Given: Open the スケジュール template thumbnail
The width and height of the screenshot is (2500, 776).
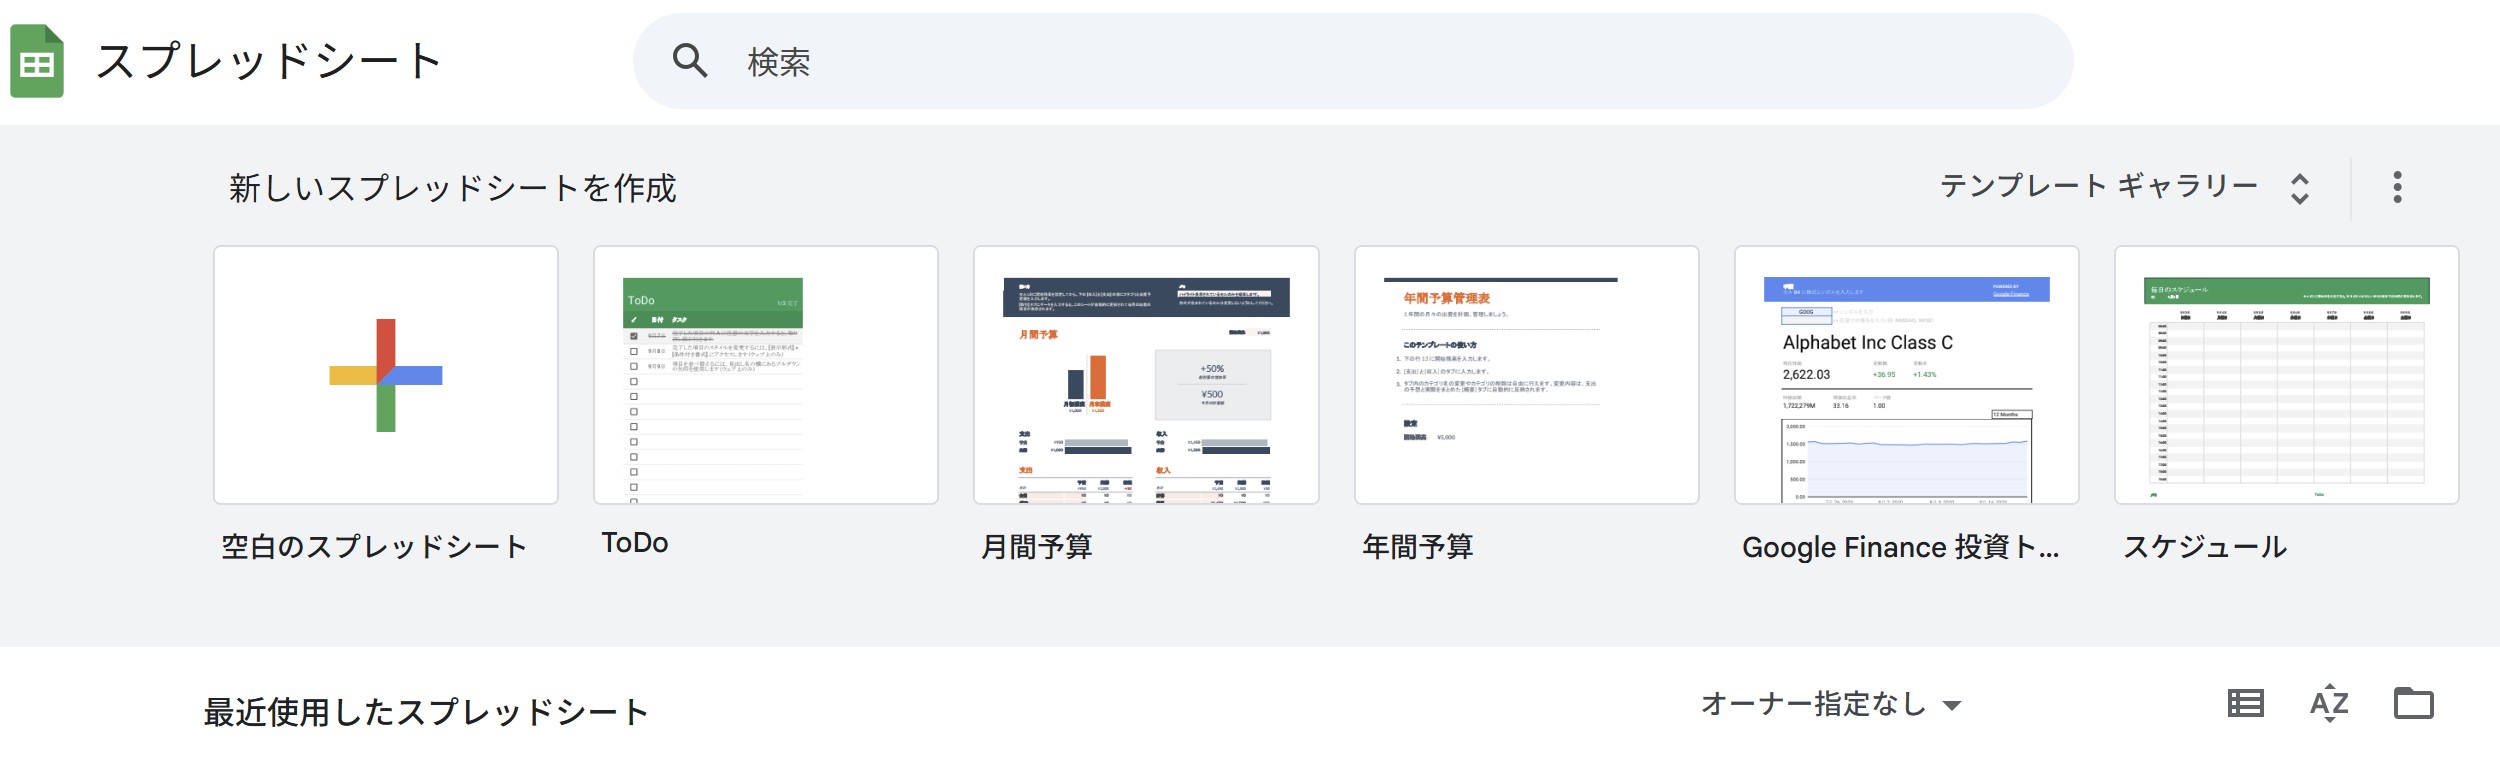Looking at the screenshot, I should click(2286, 375).
